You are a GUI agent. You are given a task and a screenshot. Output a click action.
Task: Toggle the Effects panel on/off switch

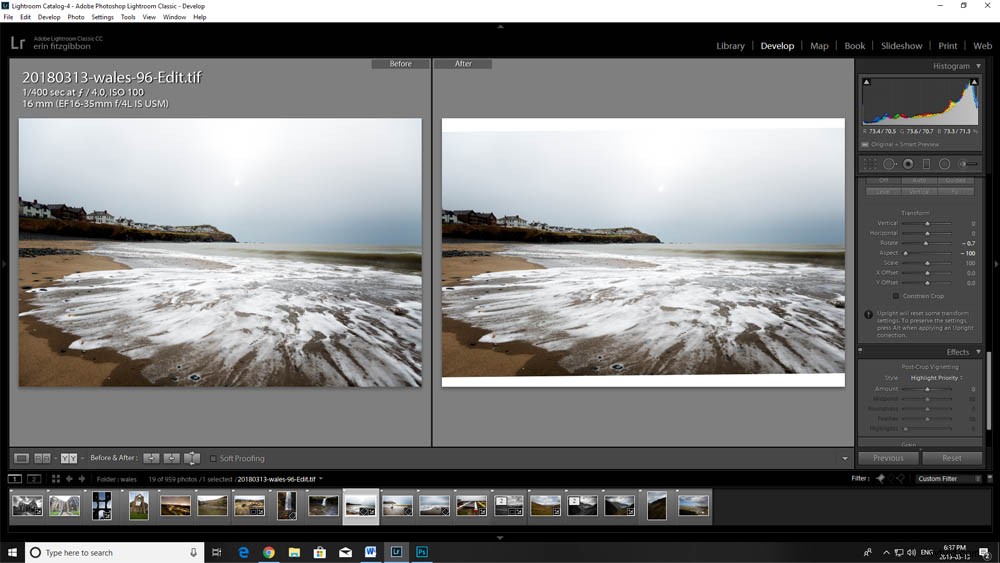[860, 351]
